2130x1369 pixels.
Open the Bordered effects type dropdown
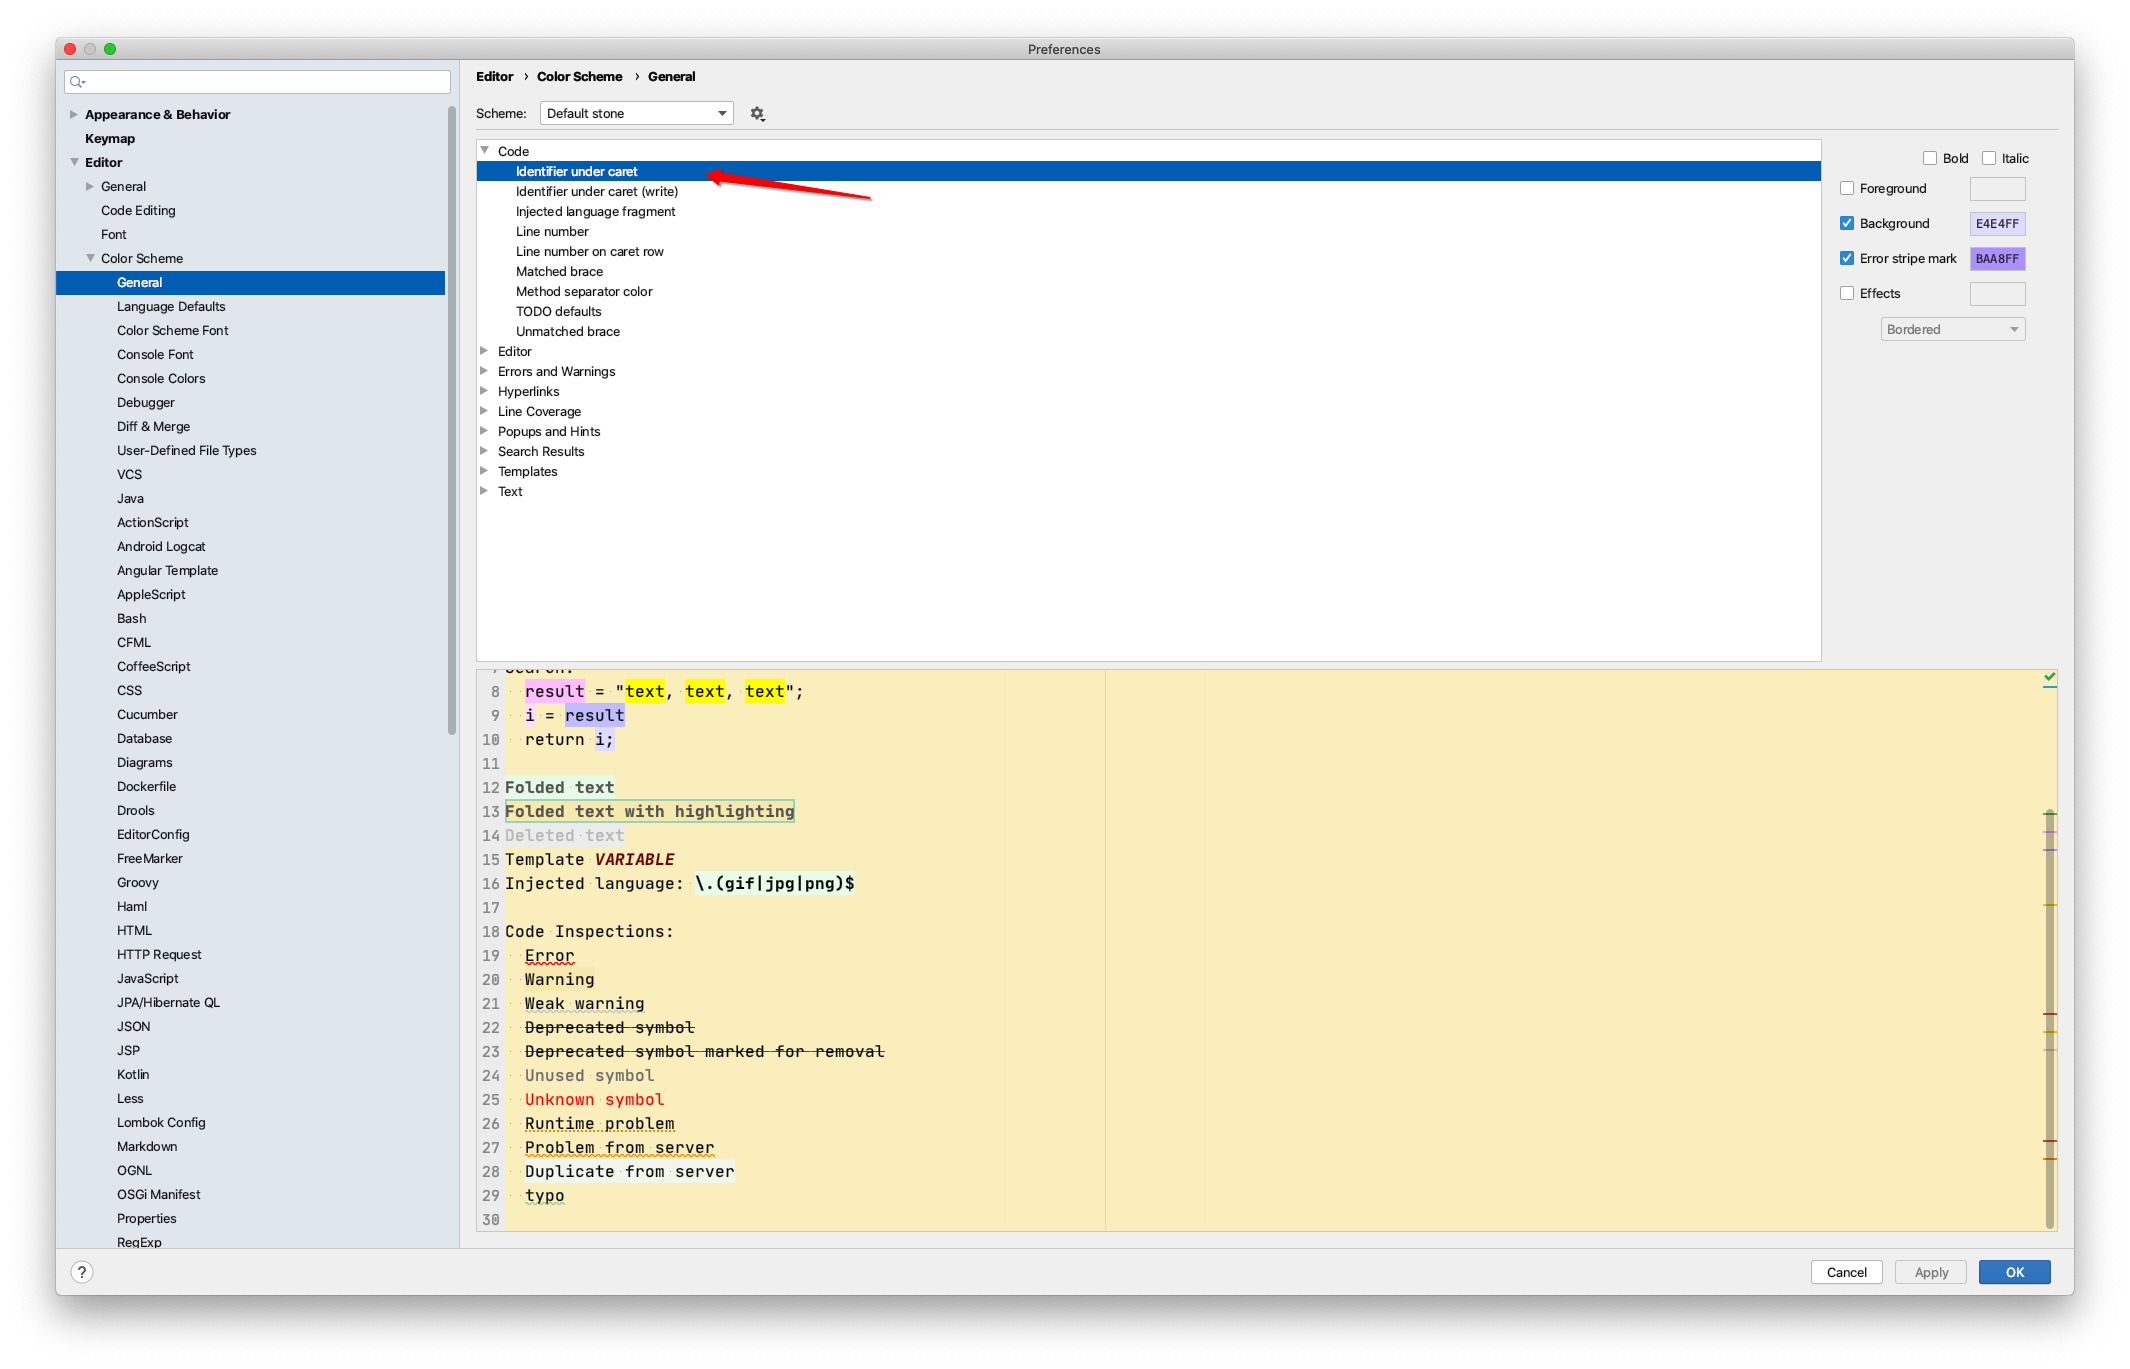point(1952,329)
